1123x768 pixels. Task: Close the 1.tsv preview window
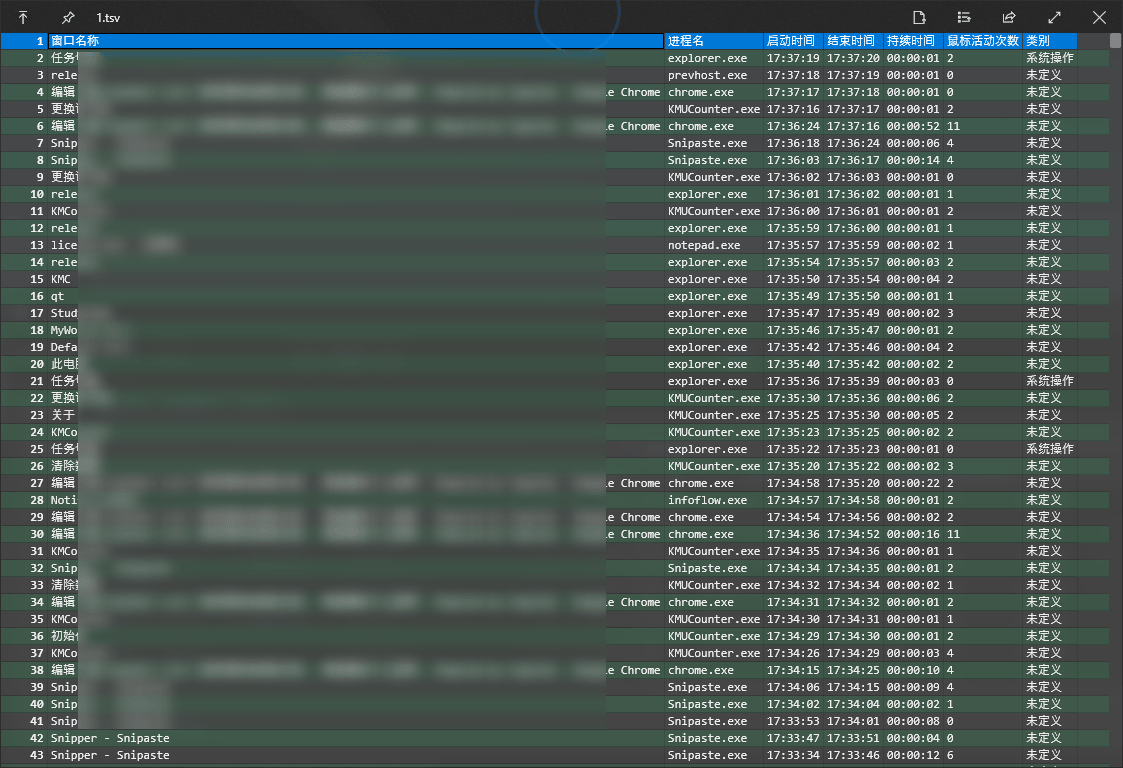(1099, 17)
